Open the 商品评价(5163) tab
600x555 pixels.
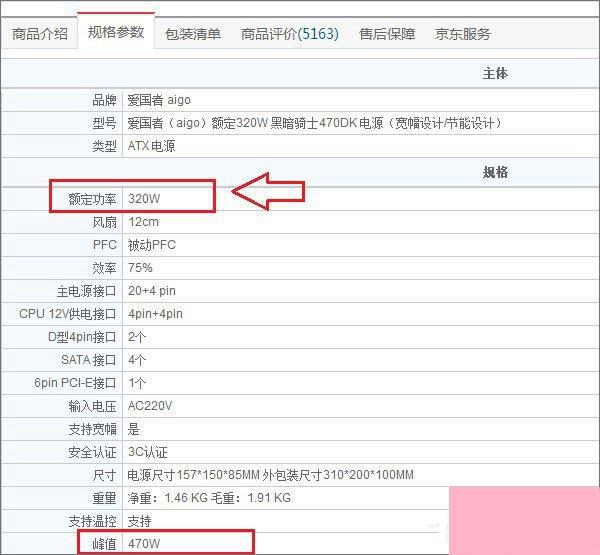pyautogui.click(x=290, y=34)
